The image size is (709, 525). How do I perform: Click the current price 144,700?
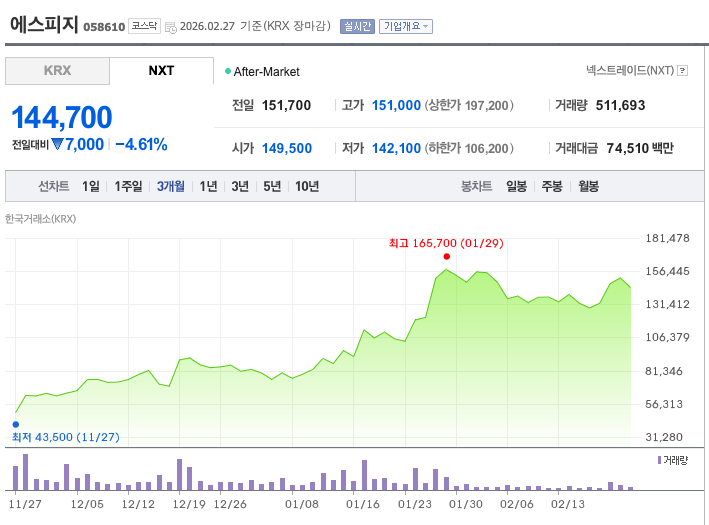(61, 117)
